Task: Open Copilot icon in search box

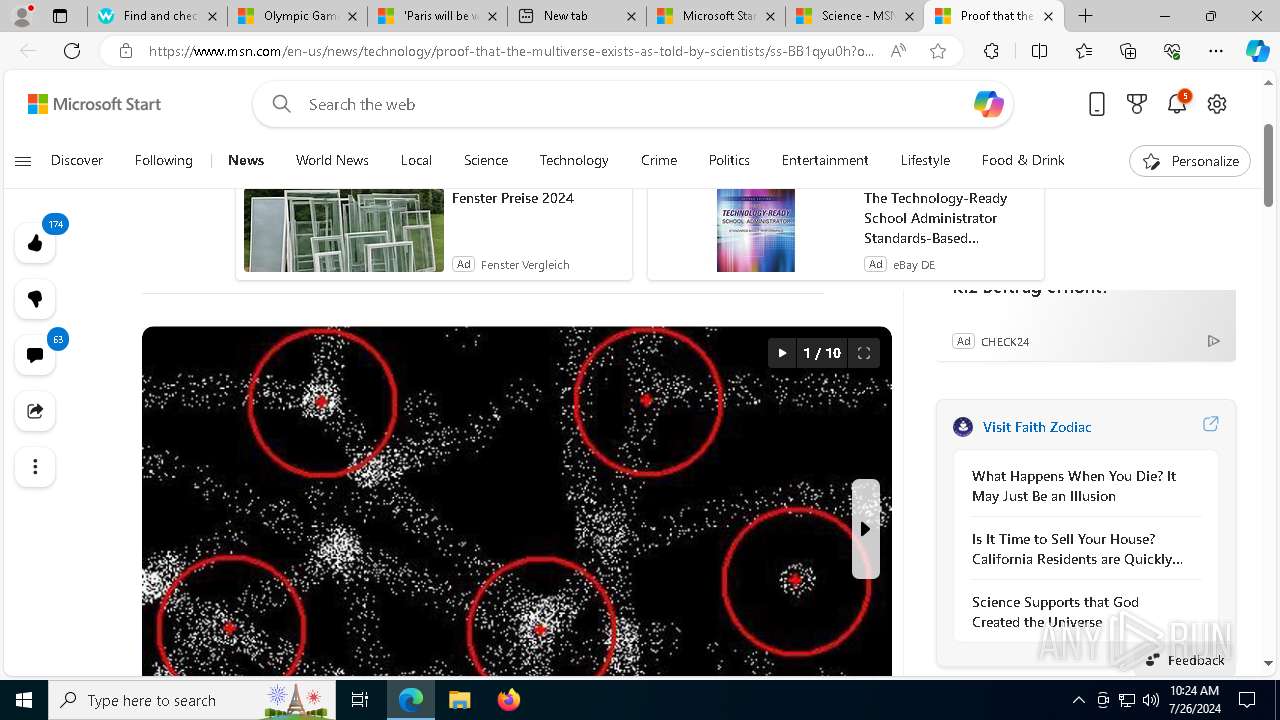Action: point(988,104)
